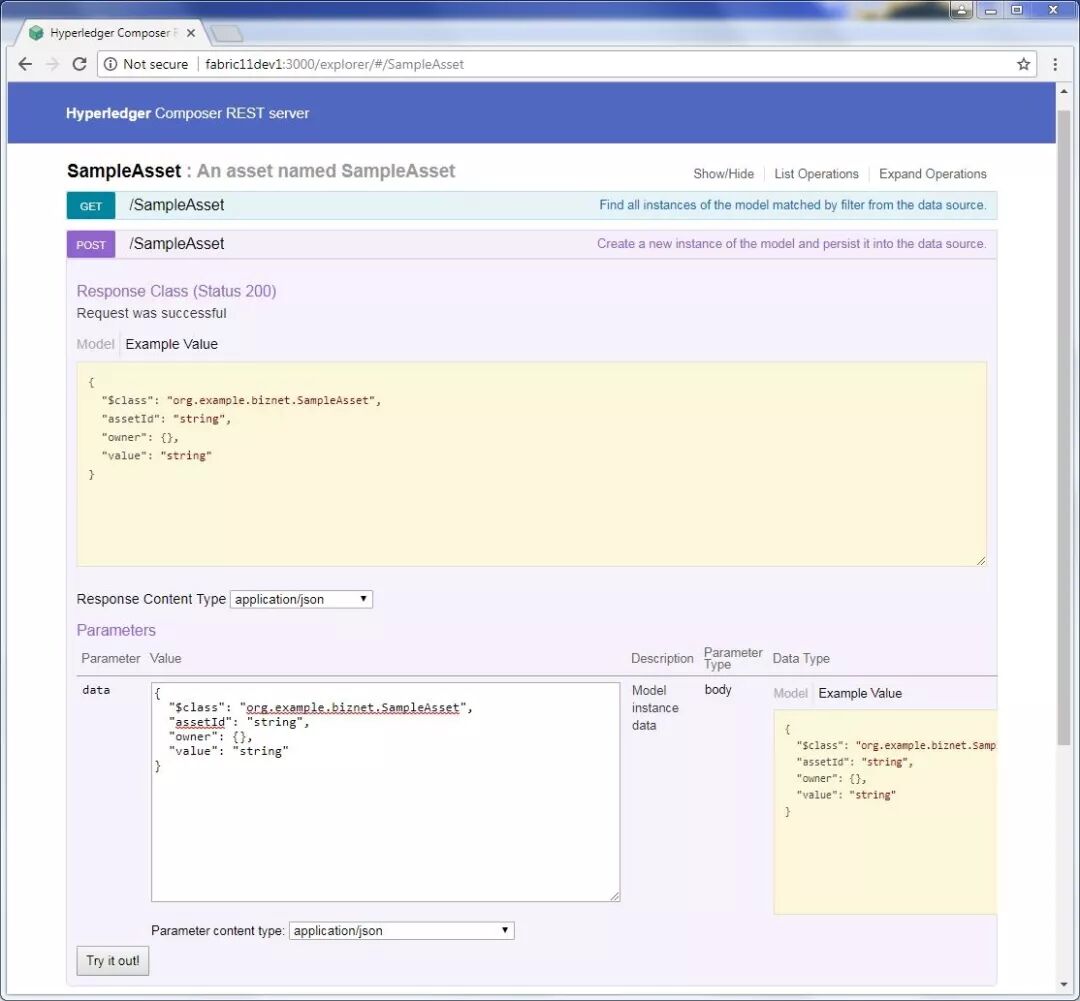Click the response example JSON box
Viewport: 1080px width, 1001px height.
[x=532, y=464]
